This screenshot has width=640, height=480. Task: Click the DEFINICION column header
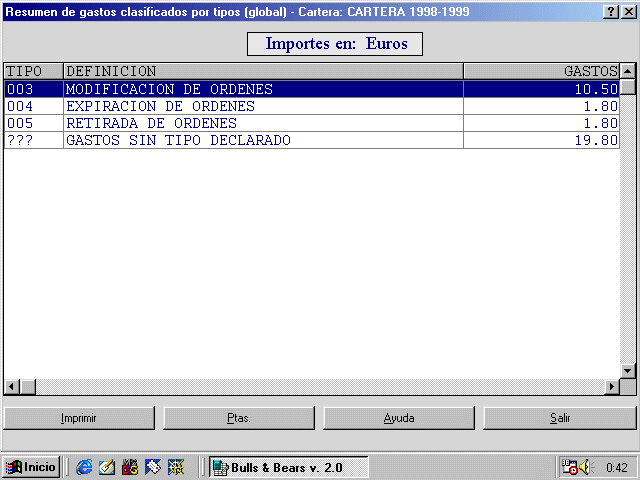[x=263, y=71]
